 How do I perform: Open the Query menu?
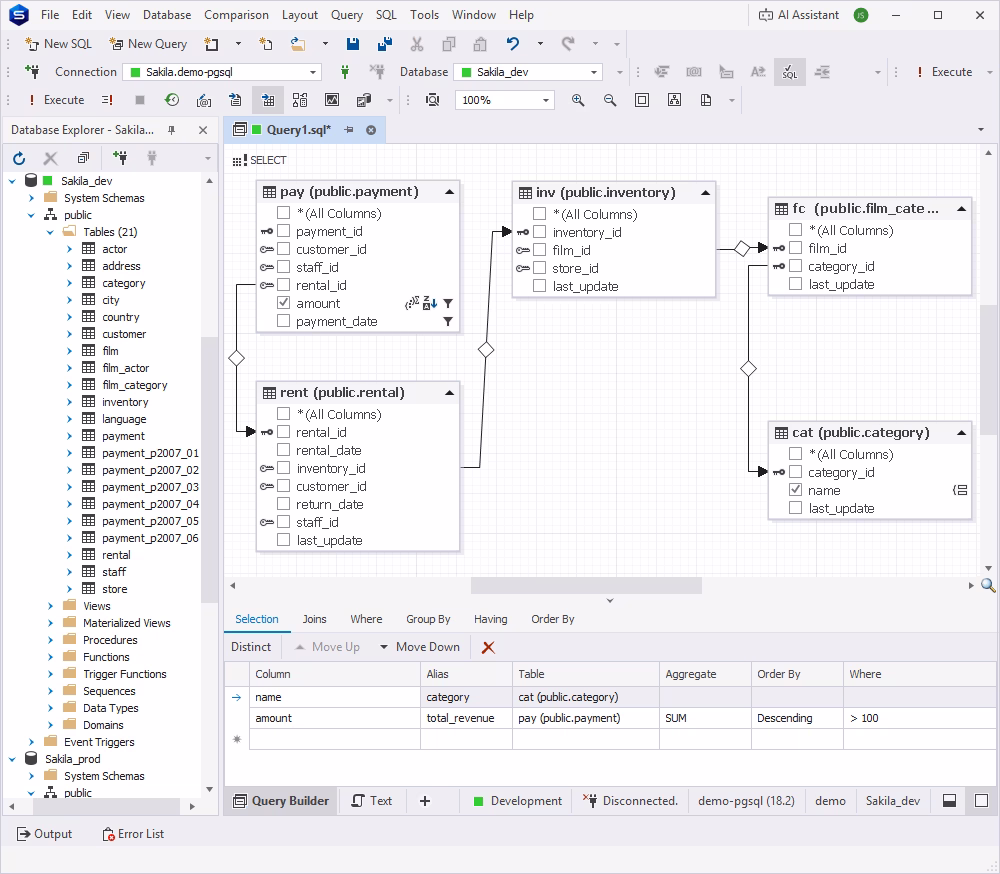coord(346,15)
